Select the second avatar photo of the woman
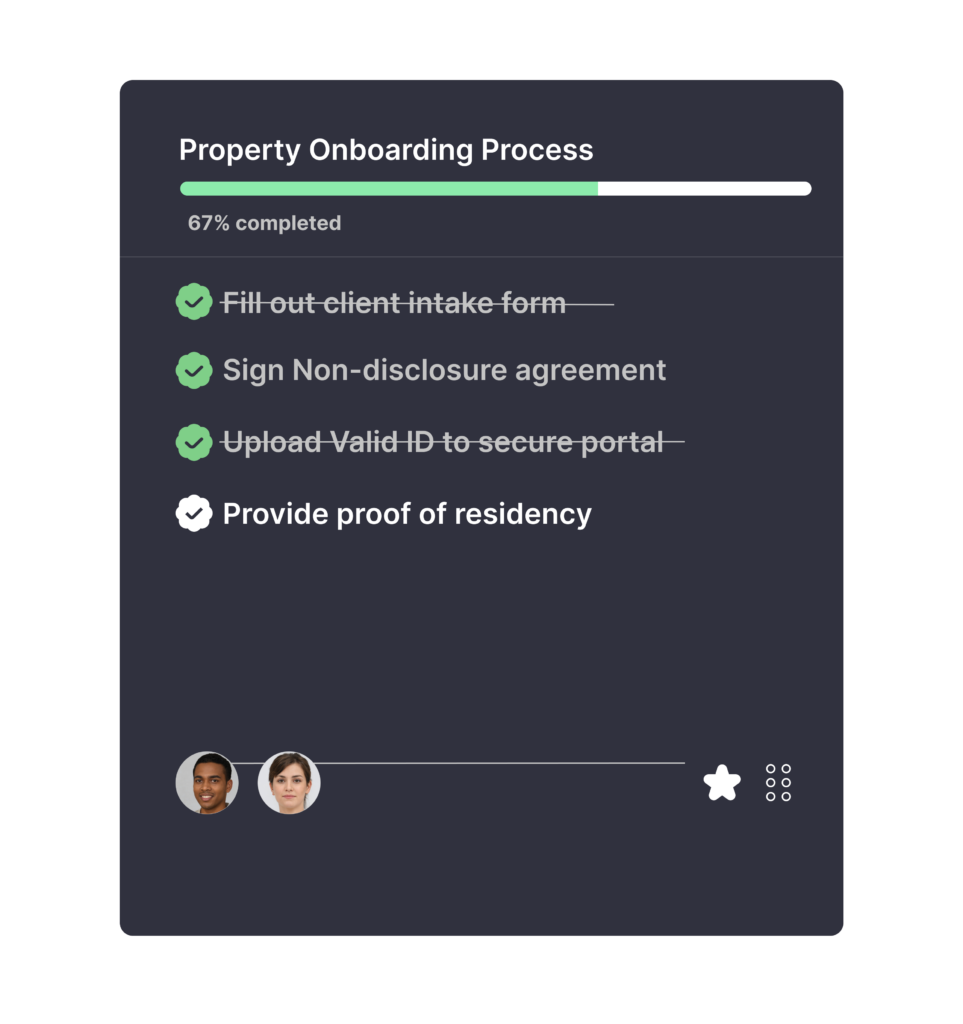Image resolution: width=963 pixels, height=1024 pixels. coord(289,783)
